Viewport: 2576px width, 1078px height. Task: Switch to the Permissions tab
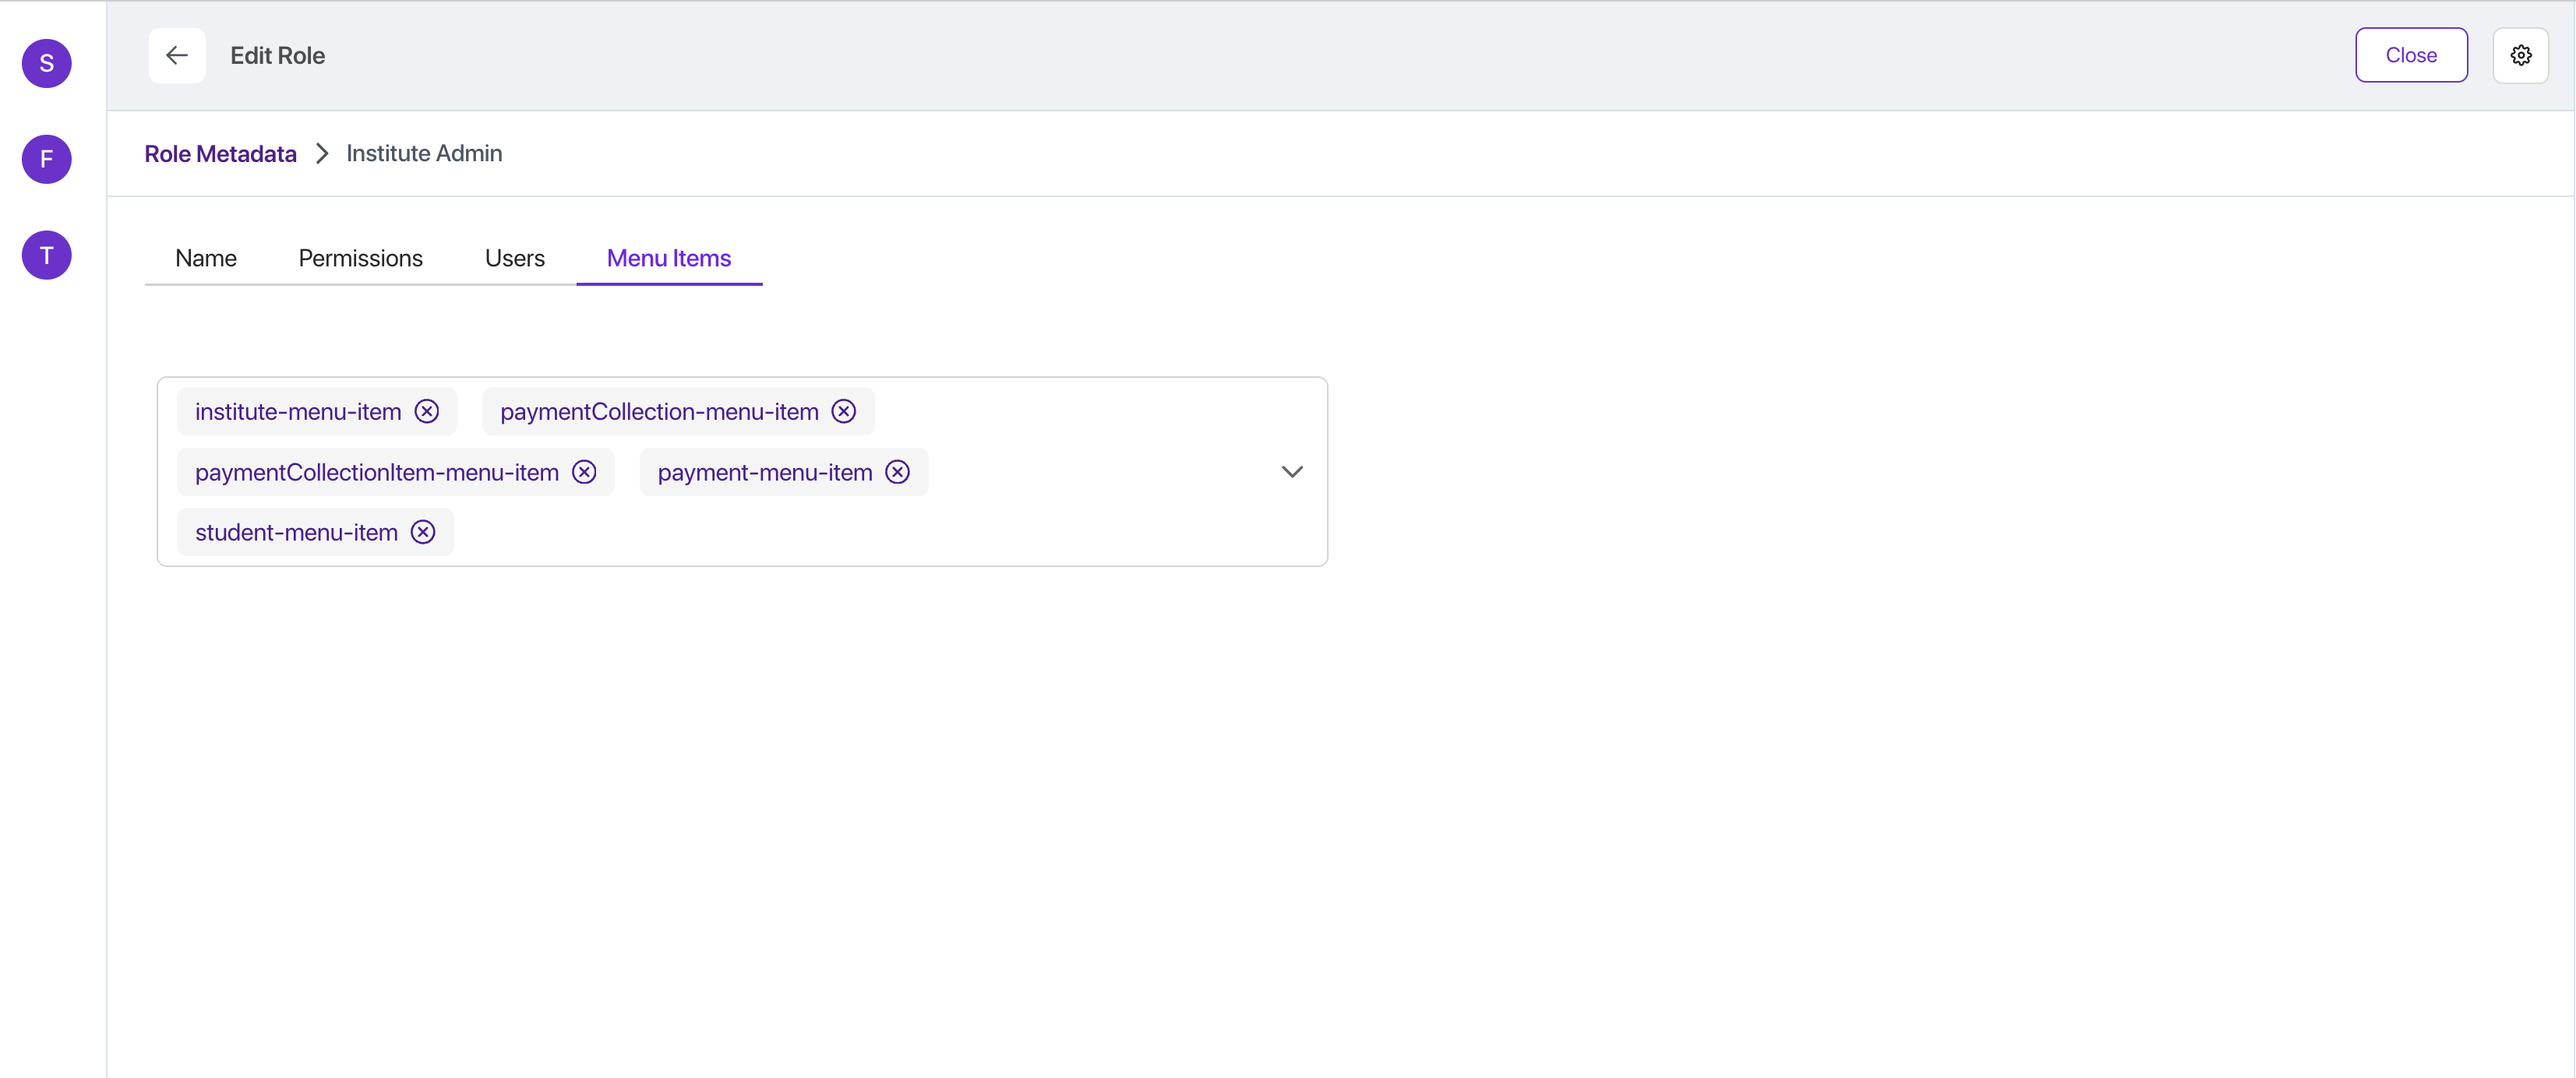coord(360,259)
